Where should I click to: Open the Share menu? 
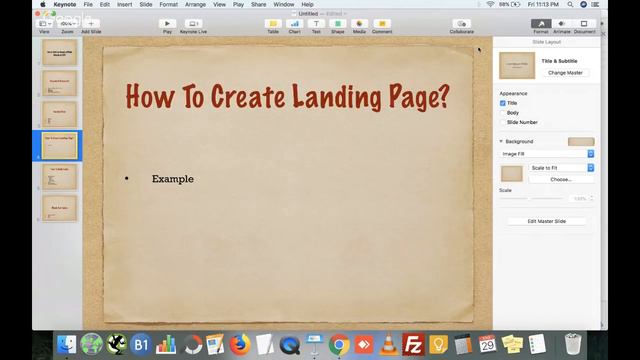258,4
